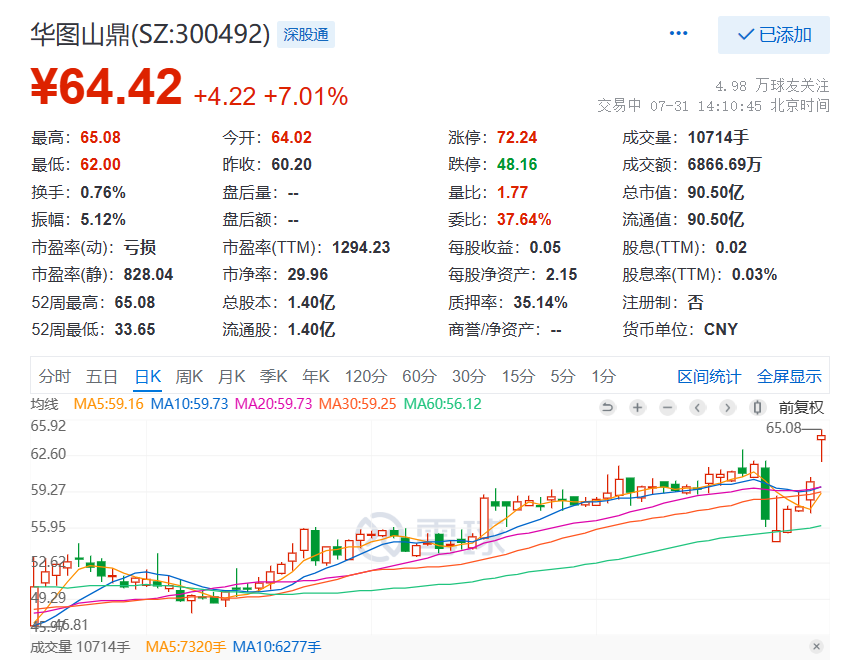Click the 市盈率(静) value 828.04

149,275
